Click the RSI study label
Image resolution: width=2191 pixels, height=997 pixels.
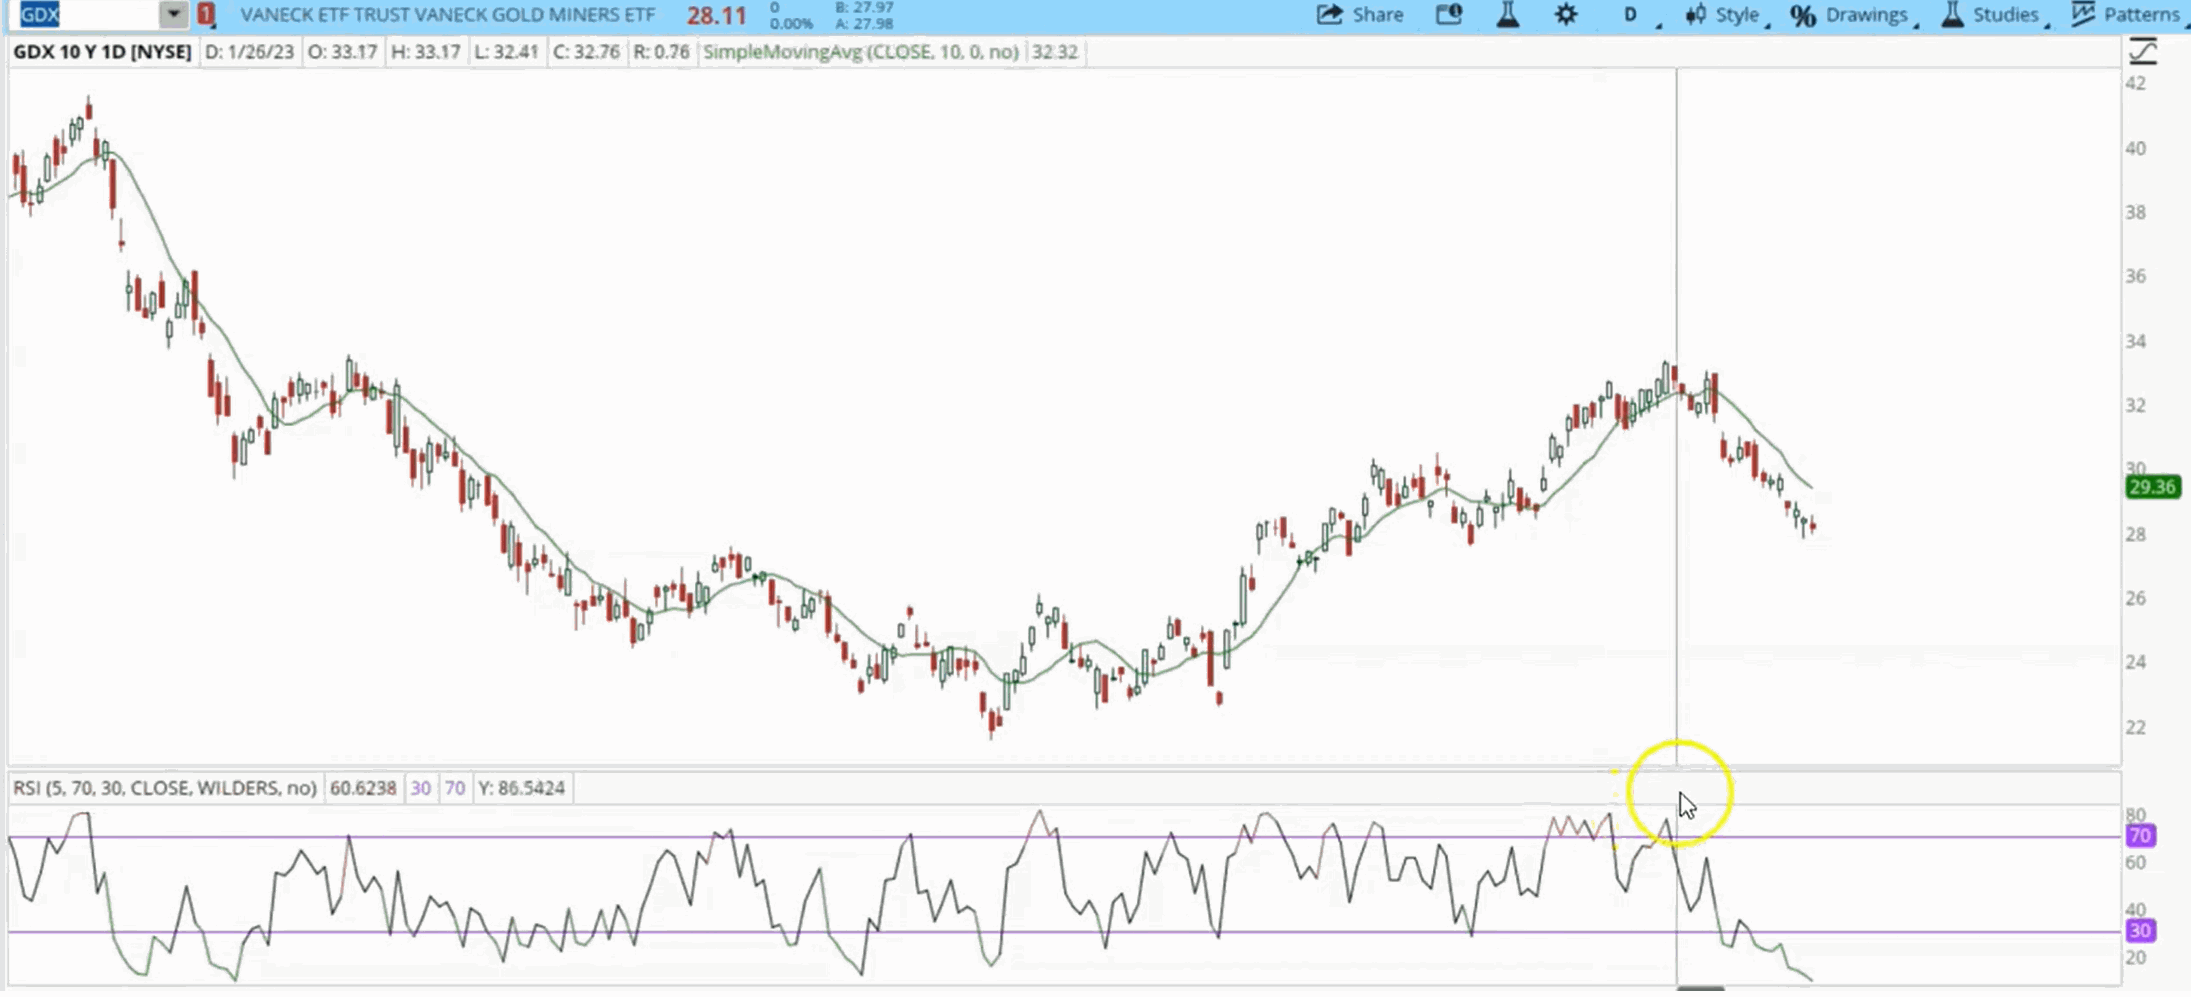(164, 788)
